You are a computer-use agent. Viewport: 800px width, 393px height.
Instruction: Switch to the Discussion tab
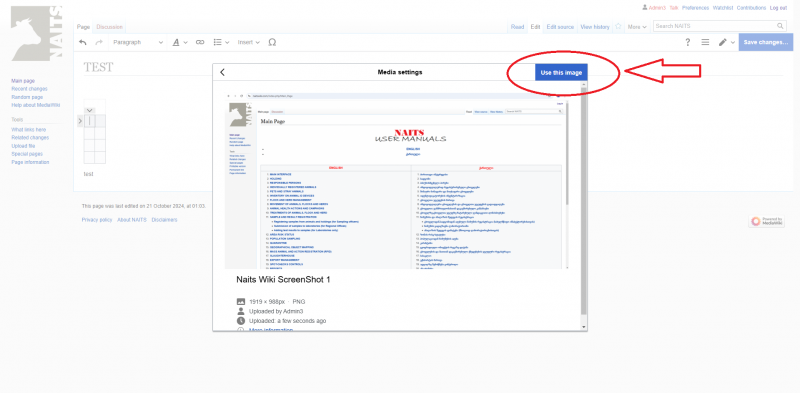tap(109, 27)
